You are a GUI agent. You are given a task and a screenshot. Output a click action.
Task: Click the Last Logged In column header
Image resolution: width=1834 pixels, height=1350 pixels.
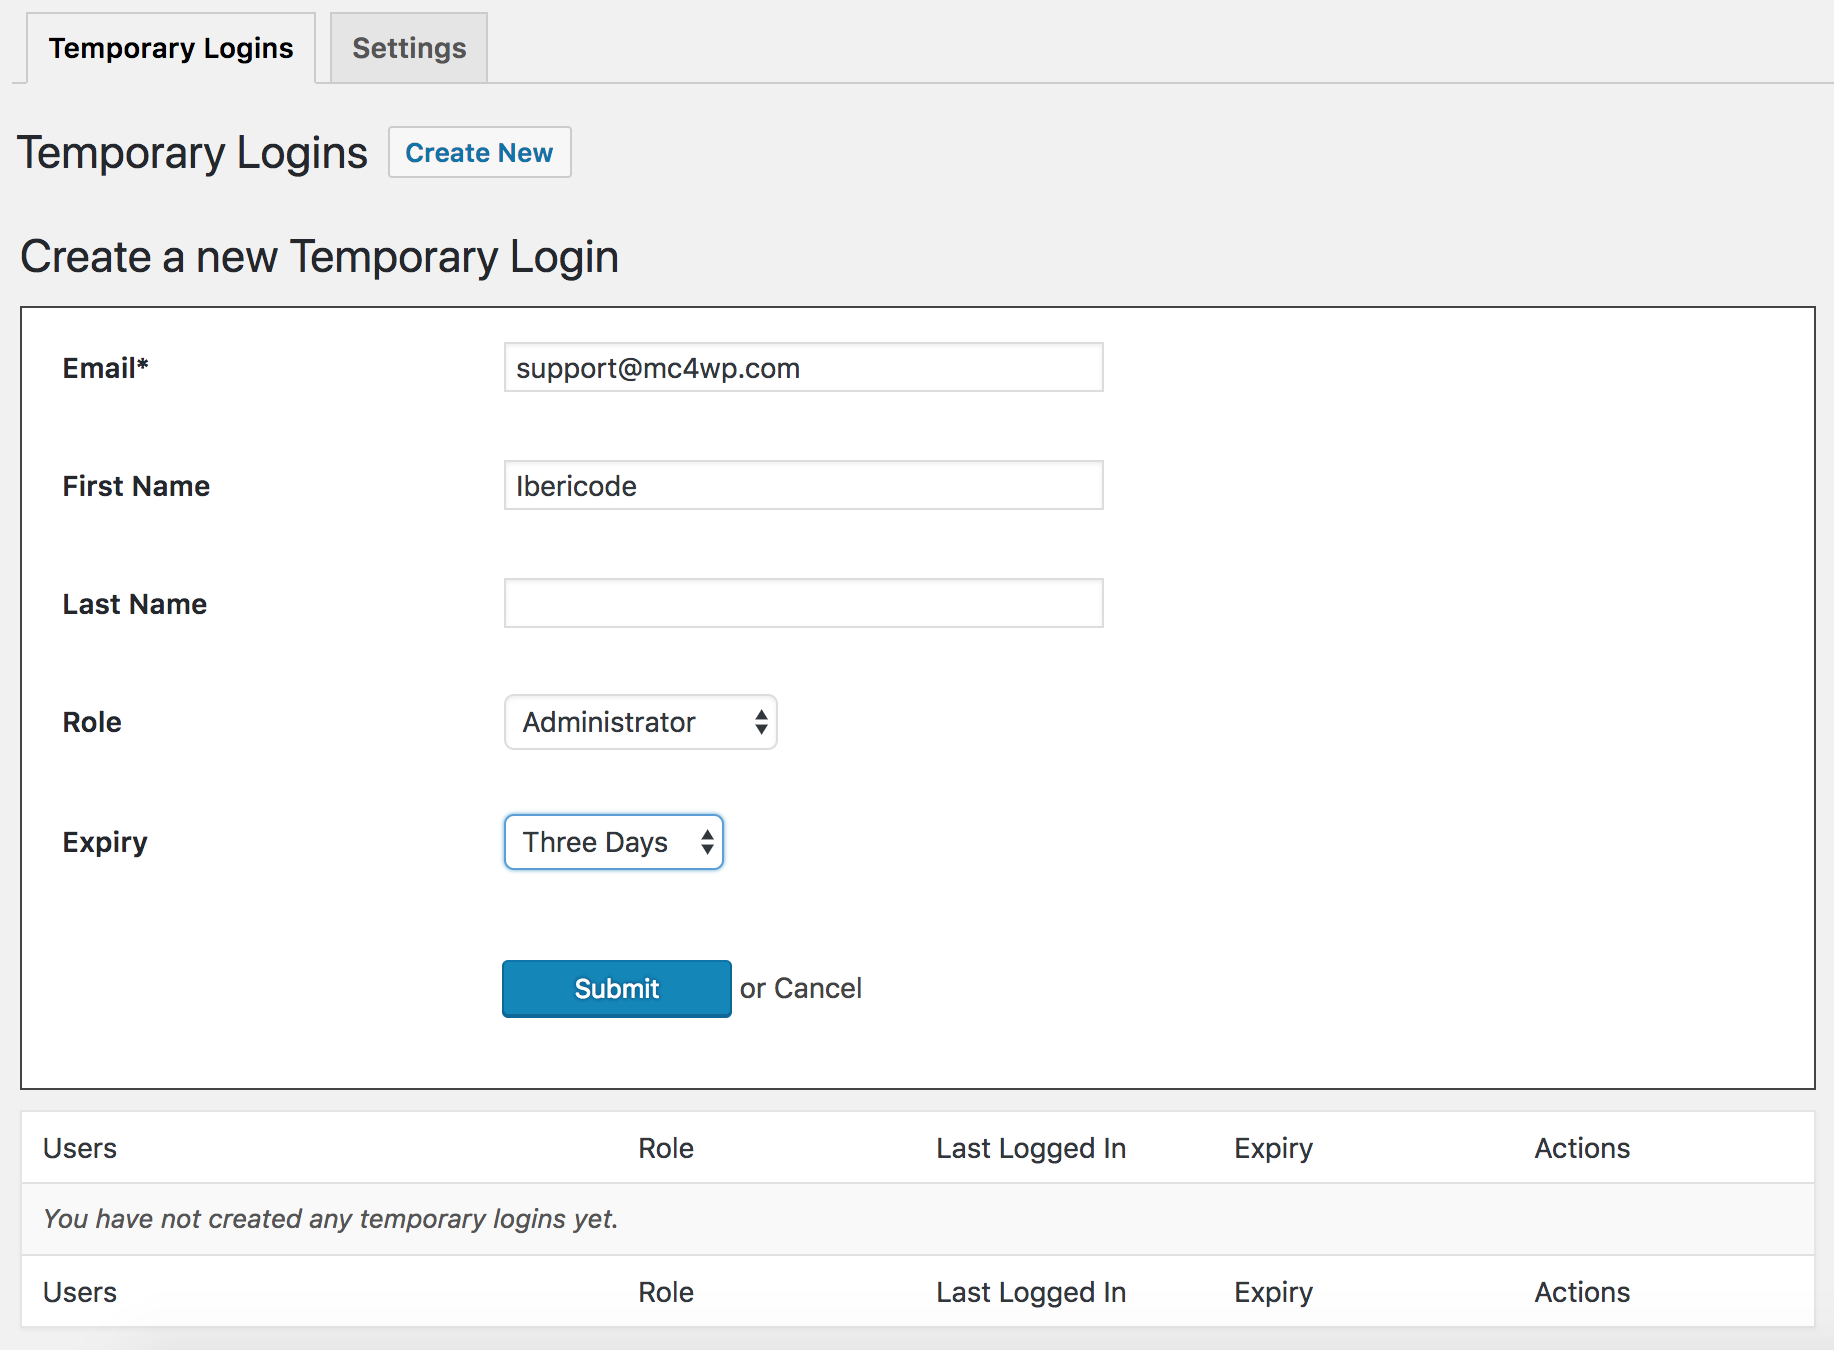click(1031, 1148)
